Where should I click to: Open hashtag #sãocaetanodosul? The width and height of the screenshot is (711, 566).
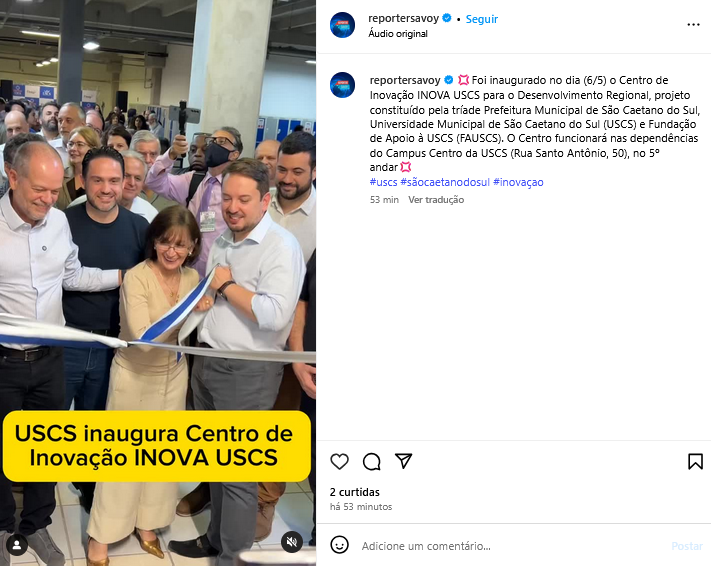(445, 182)
